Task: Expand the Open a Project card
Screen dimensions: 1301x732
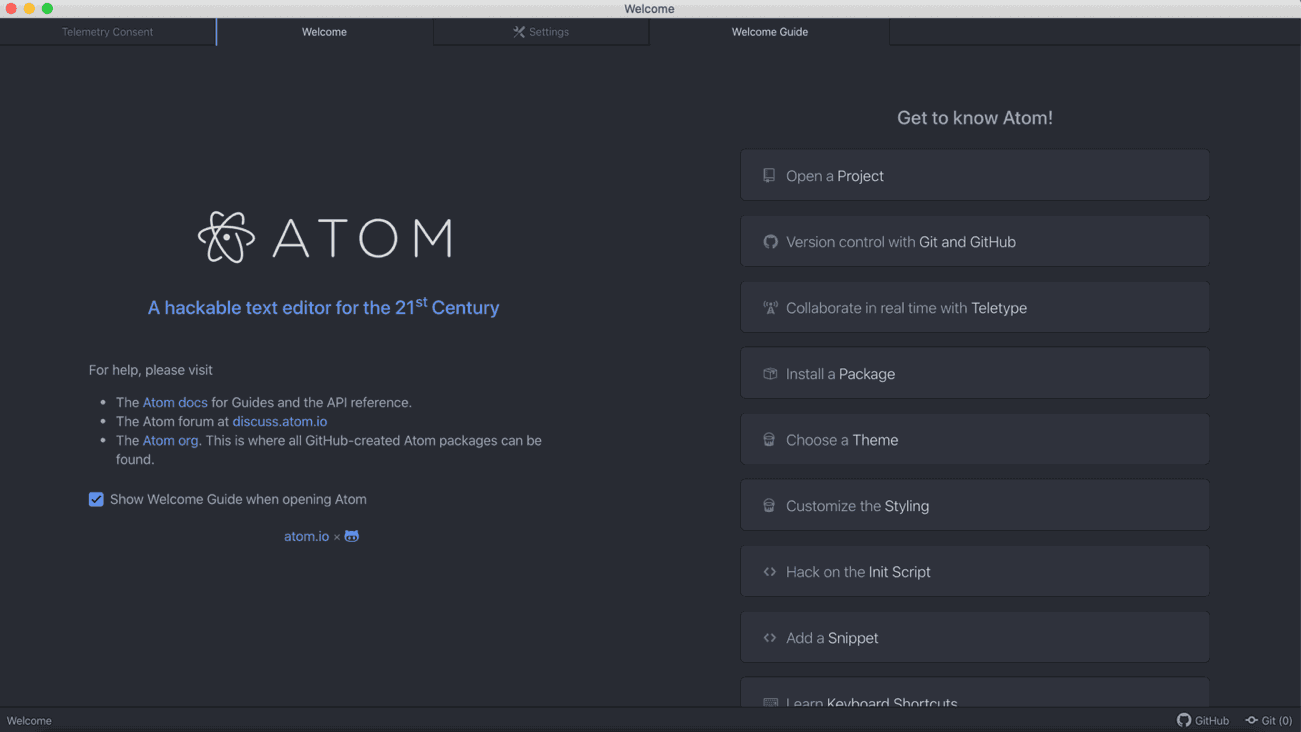Action: 975,175
